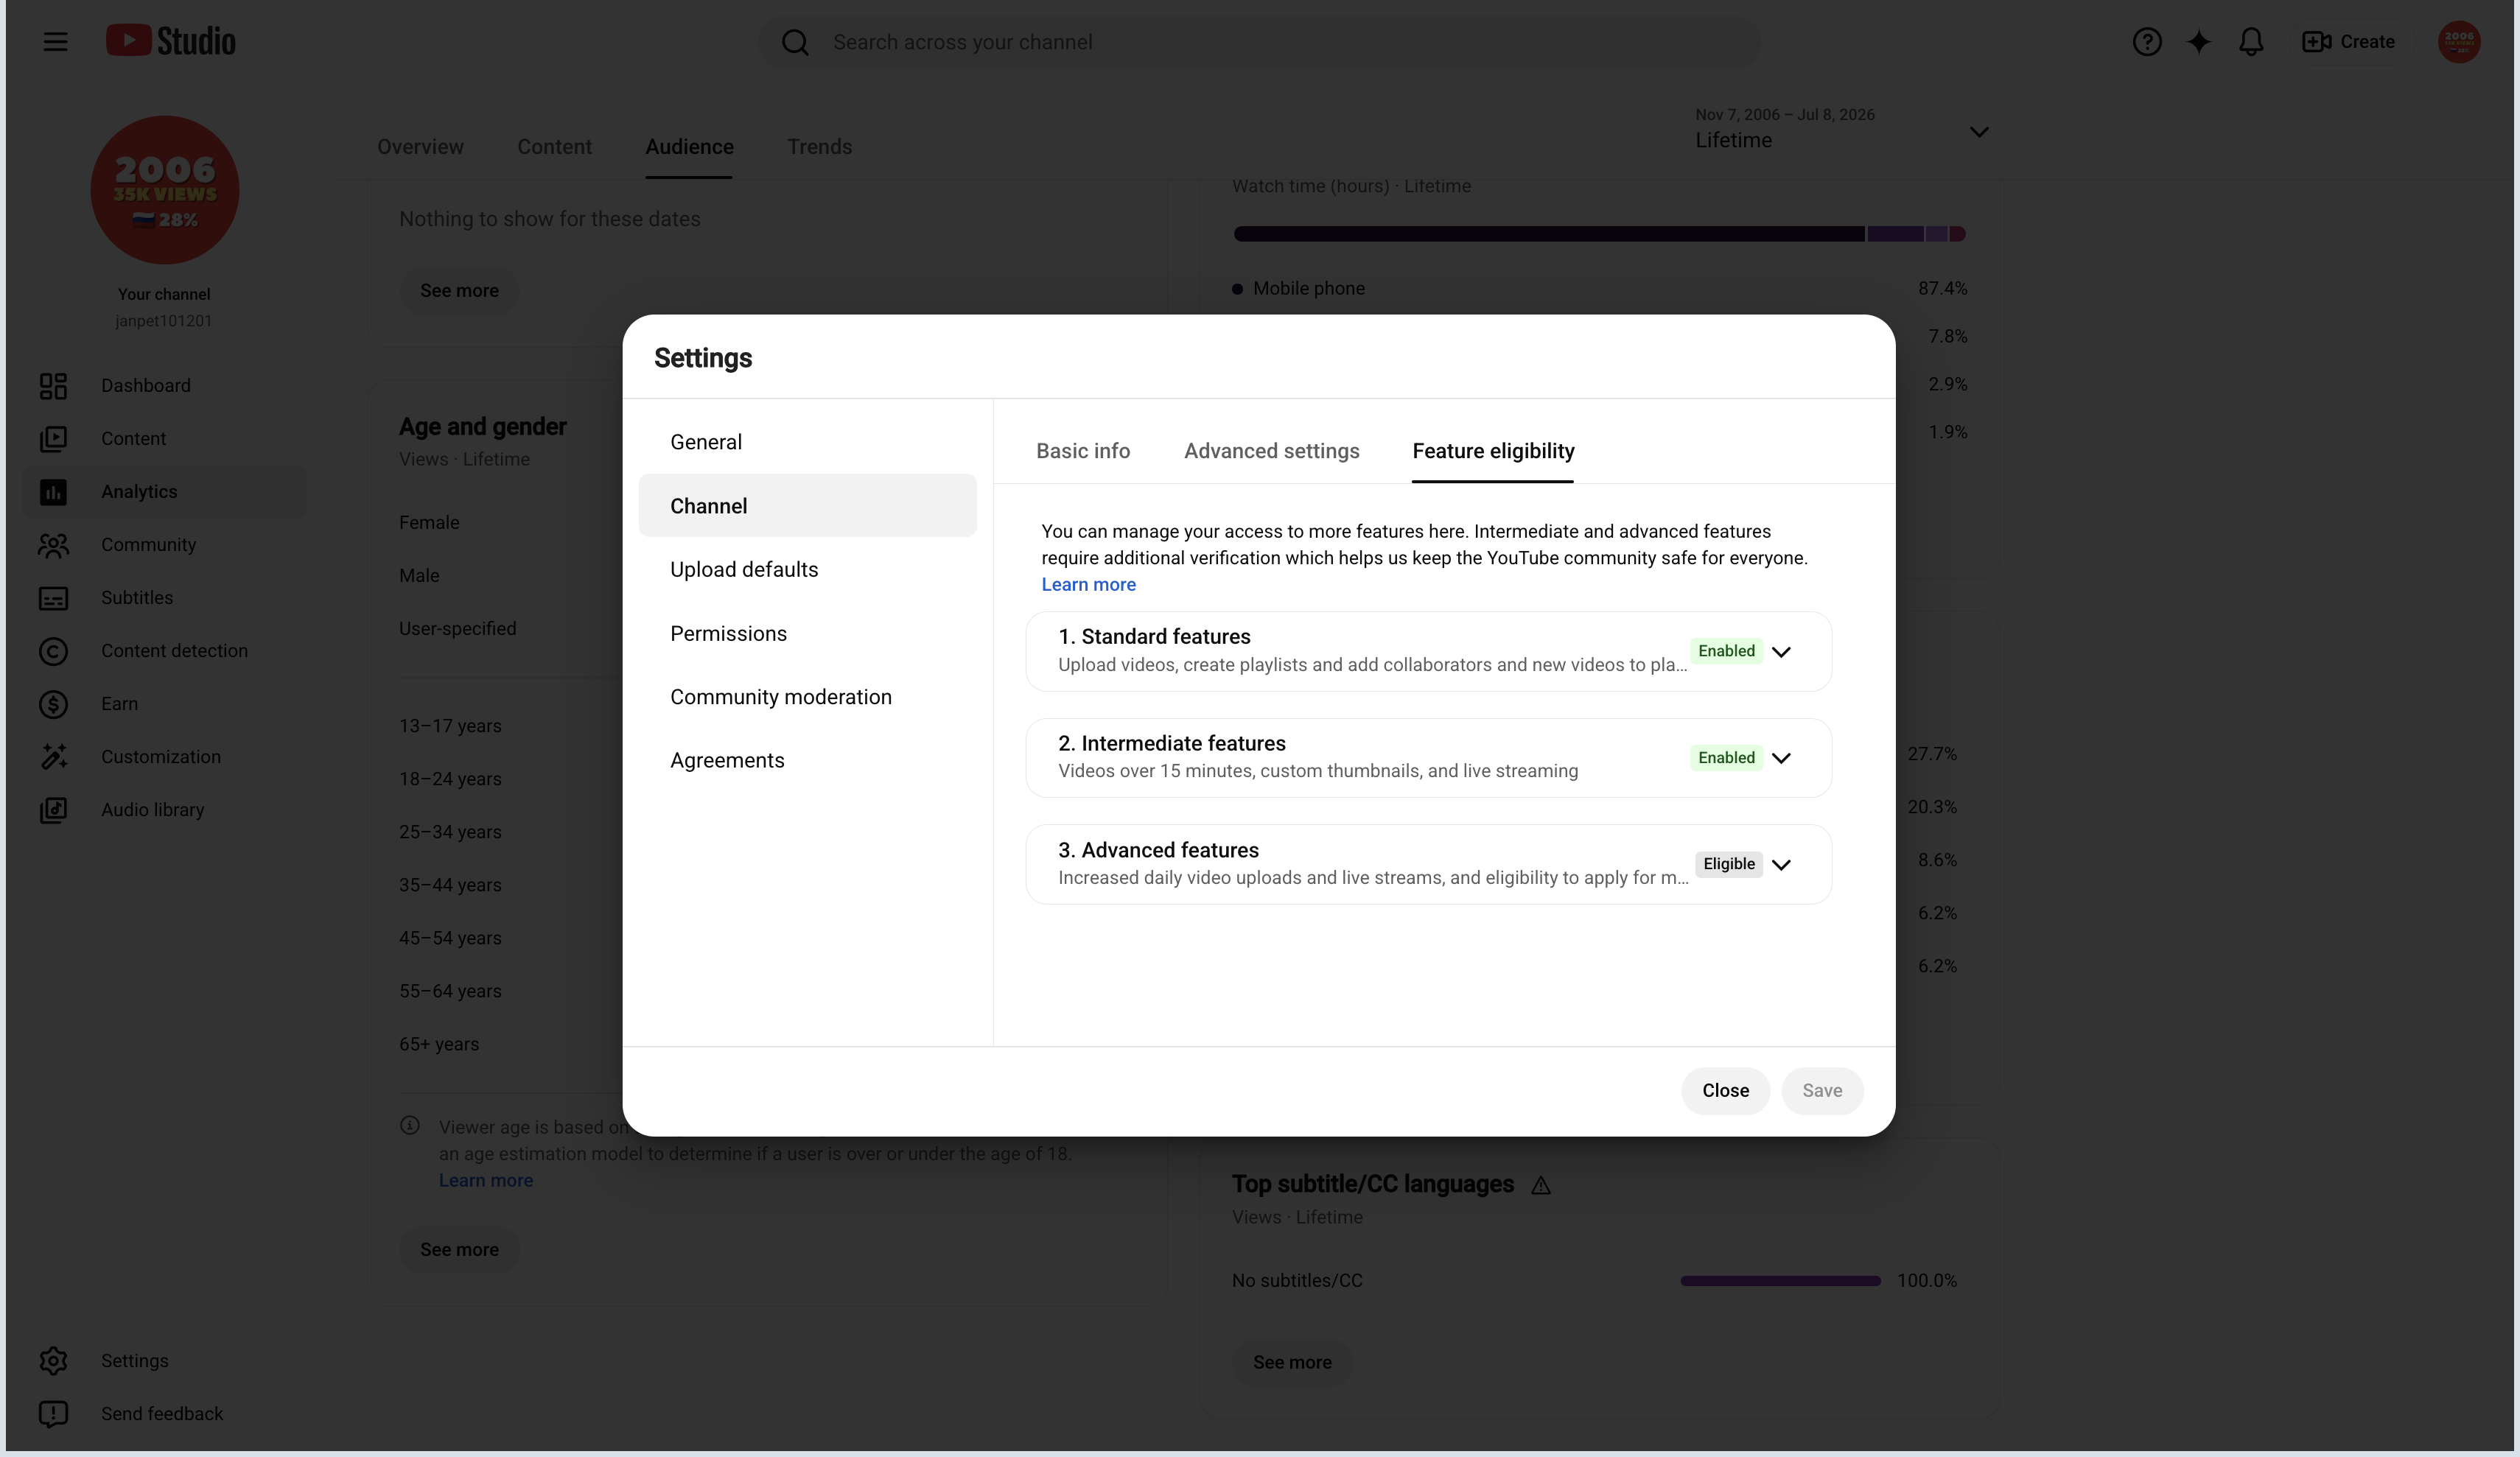Open General in the Settings menu
Viewport: 2520px width, 1457px height.
807,442
